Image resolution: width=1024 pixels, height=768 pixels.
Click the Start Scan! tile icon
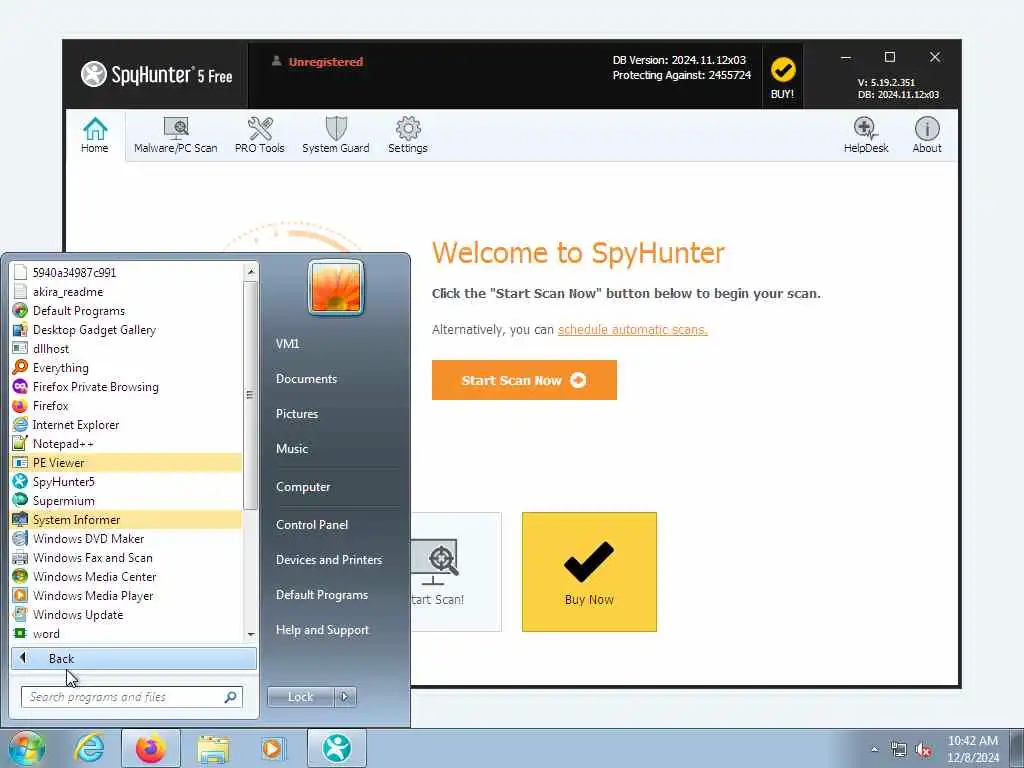[x=436, y=562]
